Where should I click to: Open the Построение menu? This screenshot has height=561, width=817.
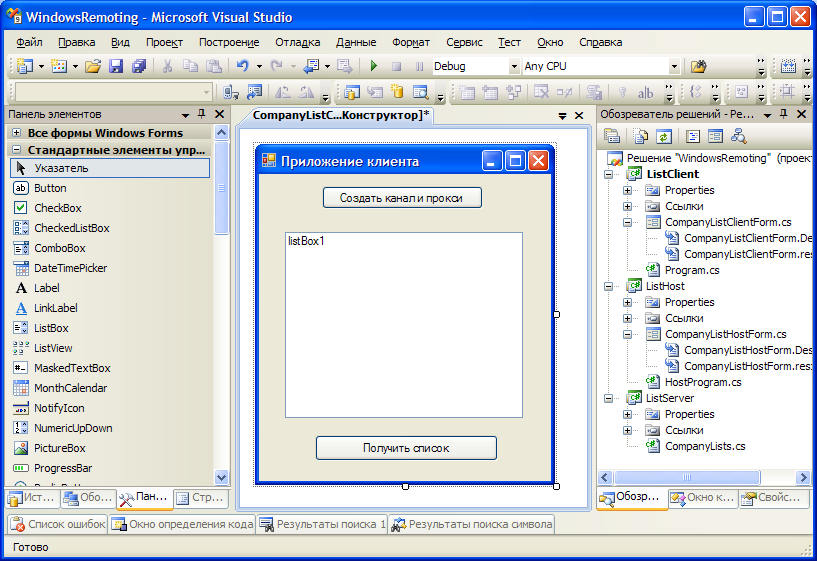tap(229, 42)
